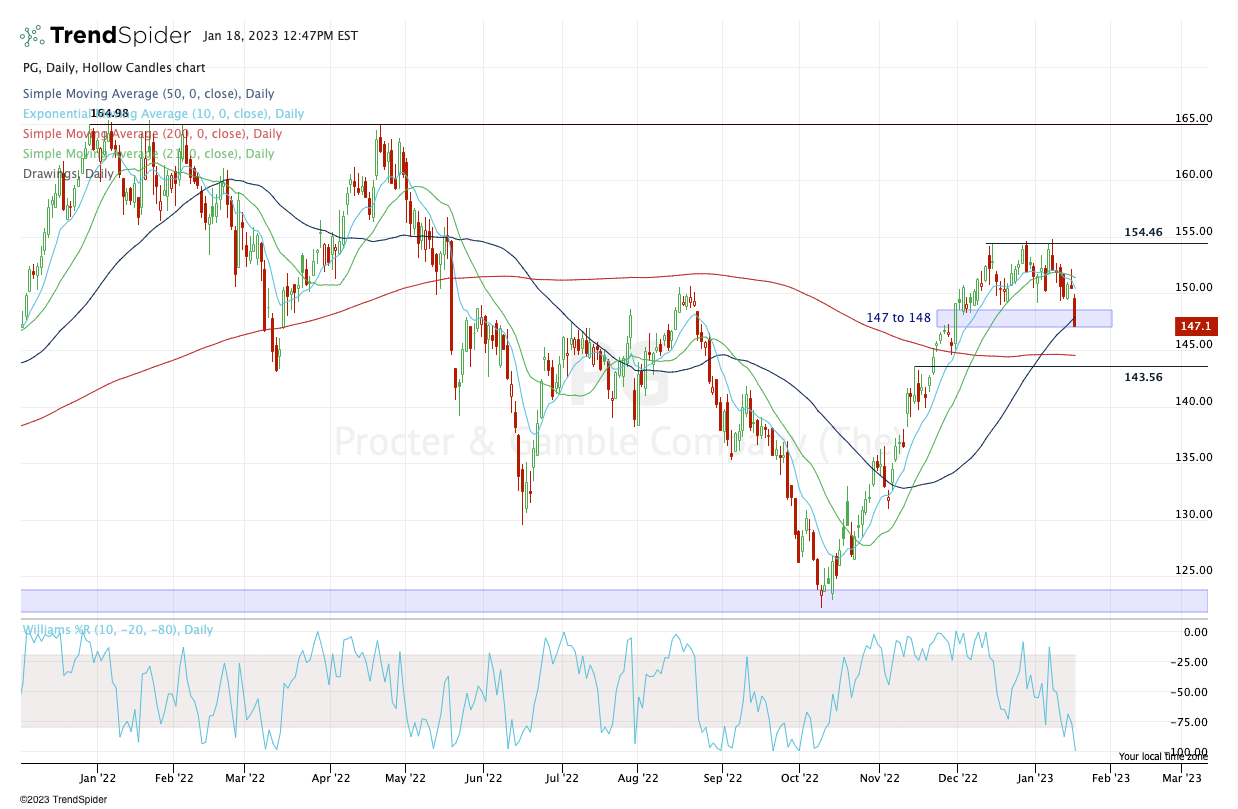Click the 160.00 price axis label
This screenshot has width=1238, height=809.
tap(1193, 174)
